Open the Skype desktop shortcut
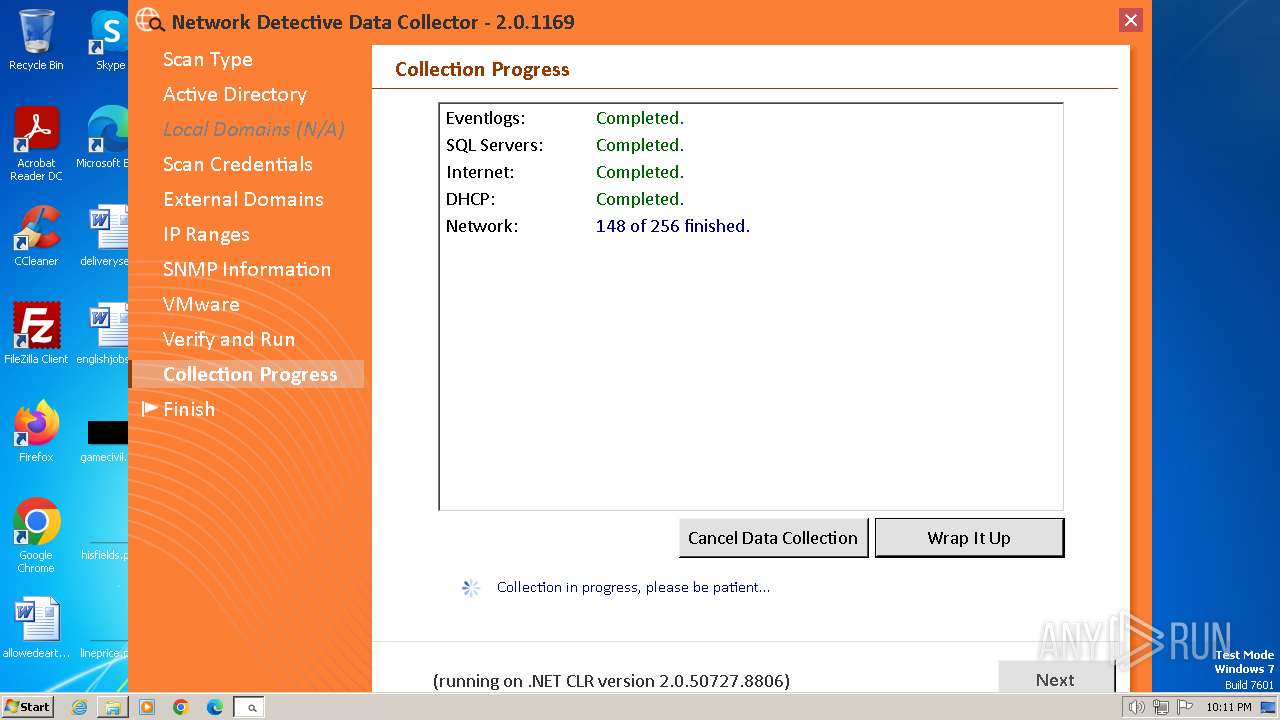 click(x=110, y=40)
